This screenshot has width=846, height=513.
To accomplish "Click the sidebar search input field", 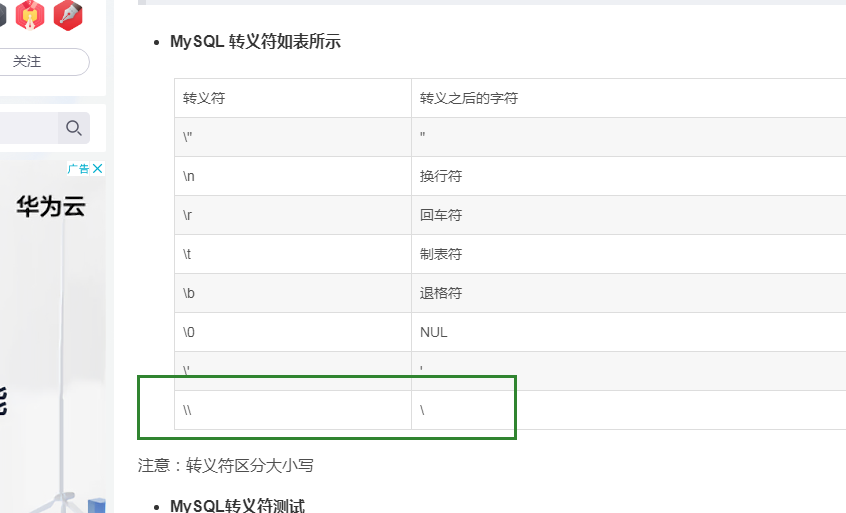I will pos(28,128).
